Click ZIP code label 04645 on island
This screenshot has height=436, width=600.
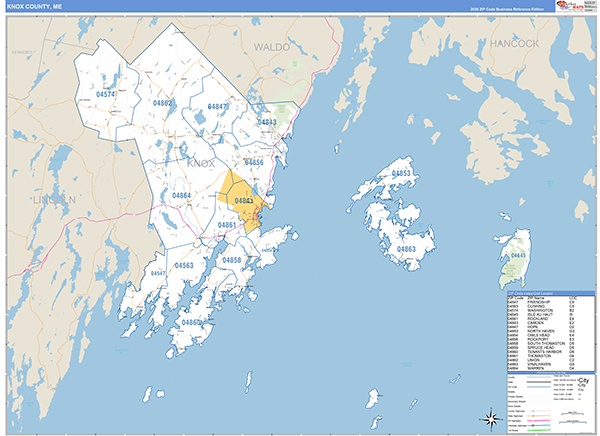518,255
